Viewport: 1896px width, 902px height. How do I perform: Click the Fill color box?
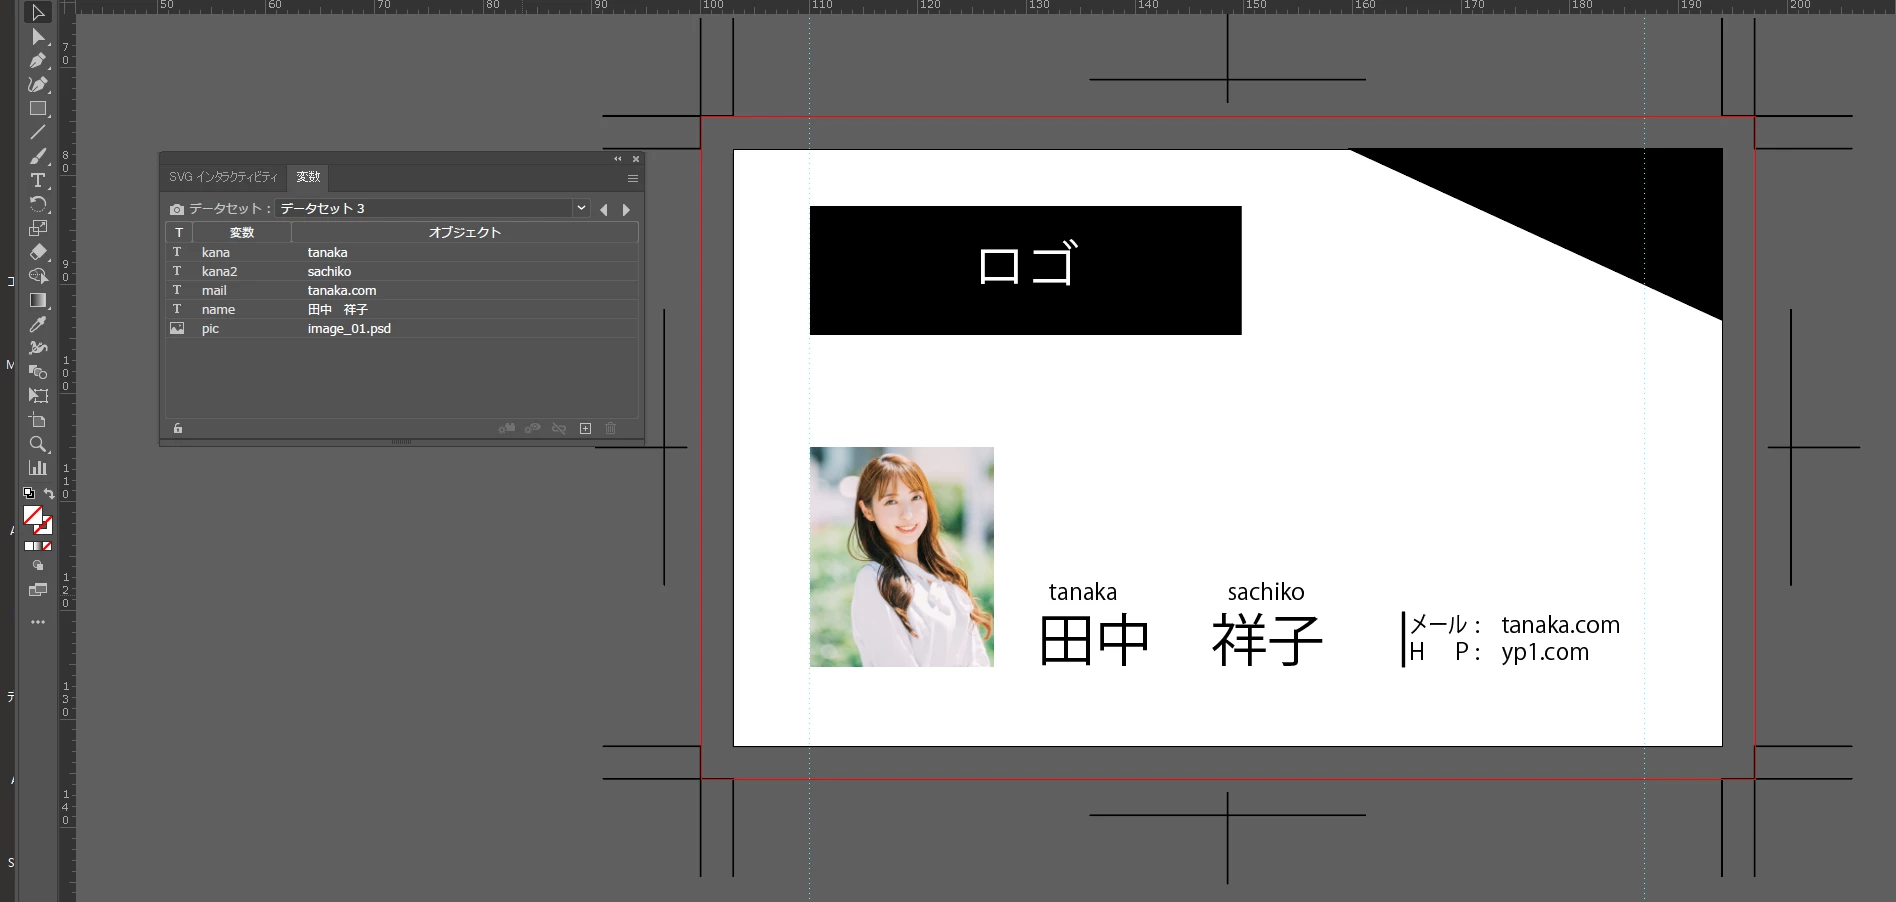click(33, 515)
